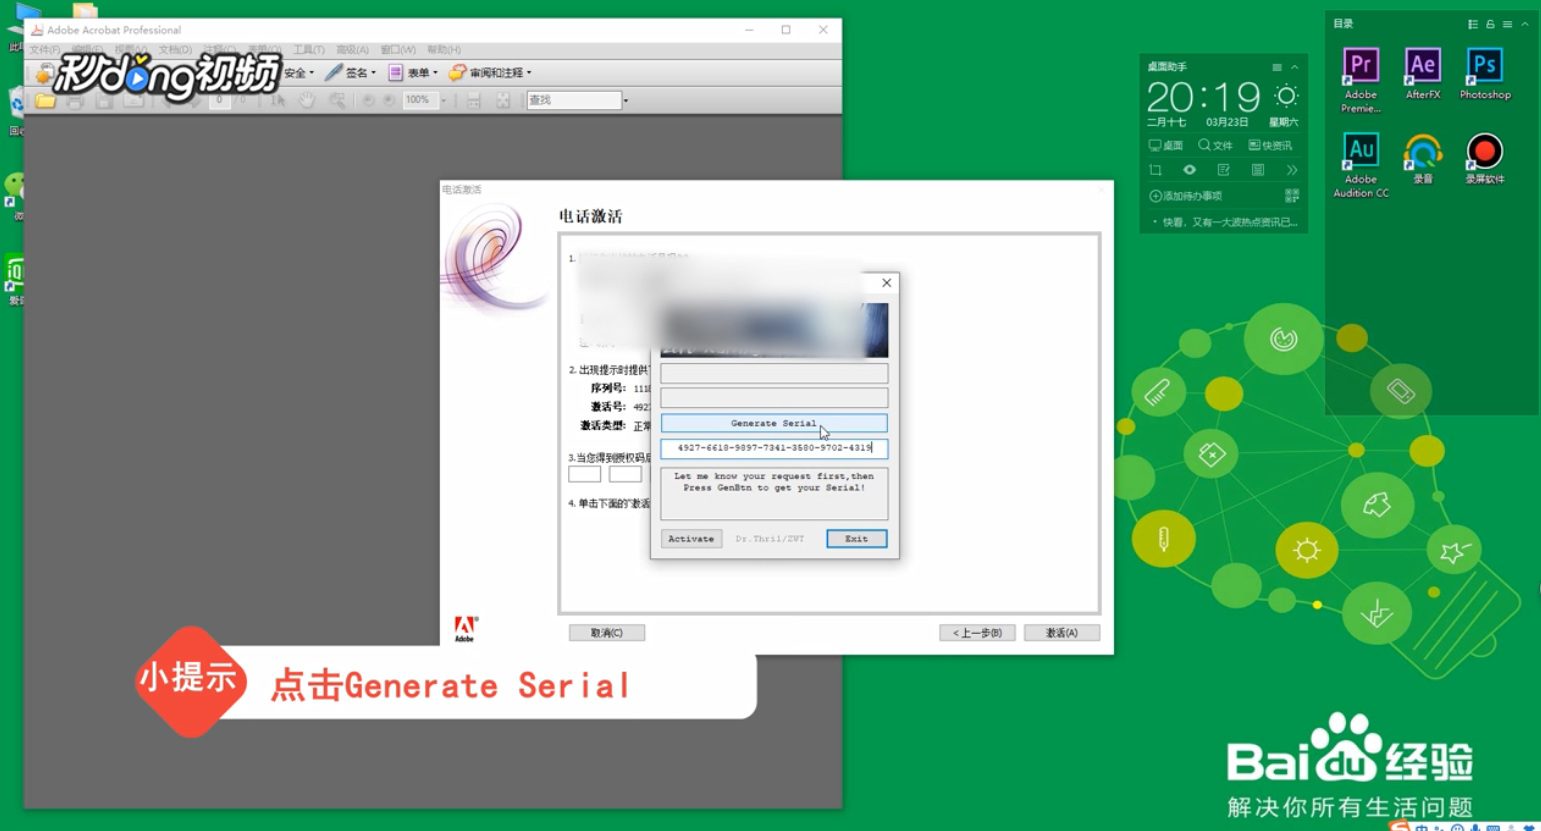Open the search box dropdown arrow
Screen dimensions: 1541x831
pos(626,100)
